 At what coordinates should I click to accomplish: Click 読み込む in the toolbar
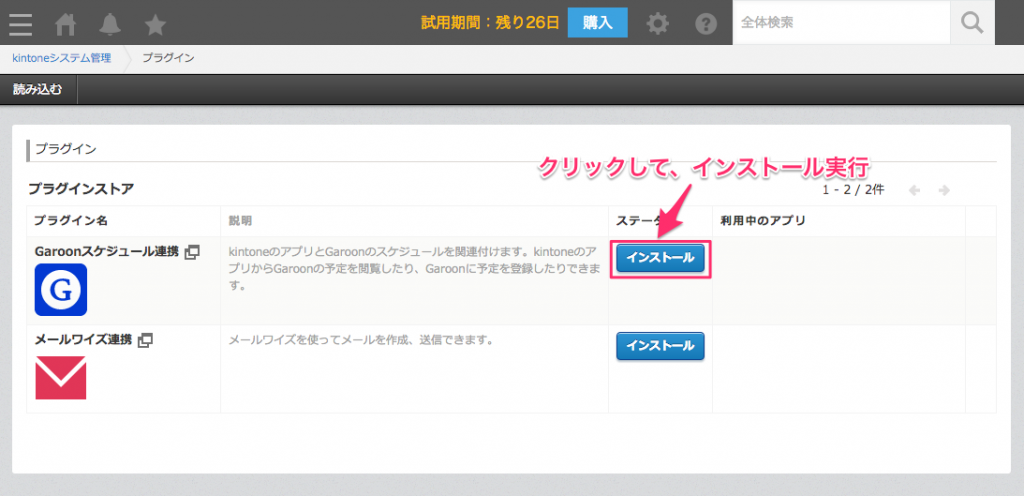pos(38,90)
